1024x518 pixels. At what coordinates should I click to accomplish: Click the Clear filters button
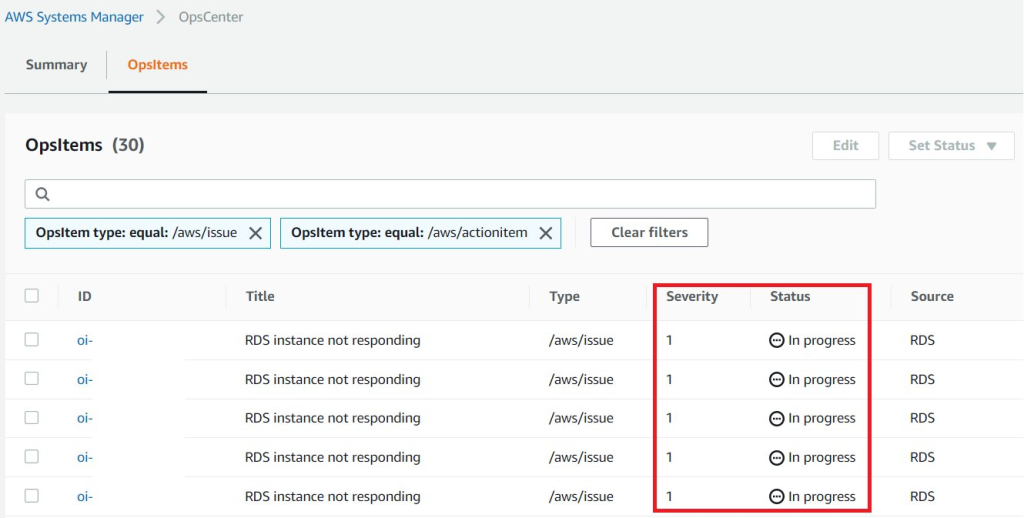649,233
